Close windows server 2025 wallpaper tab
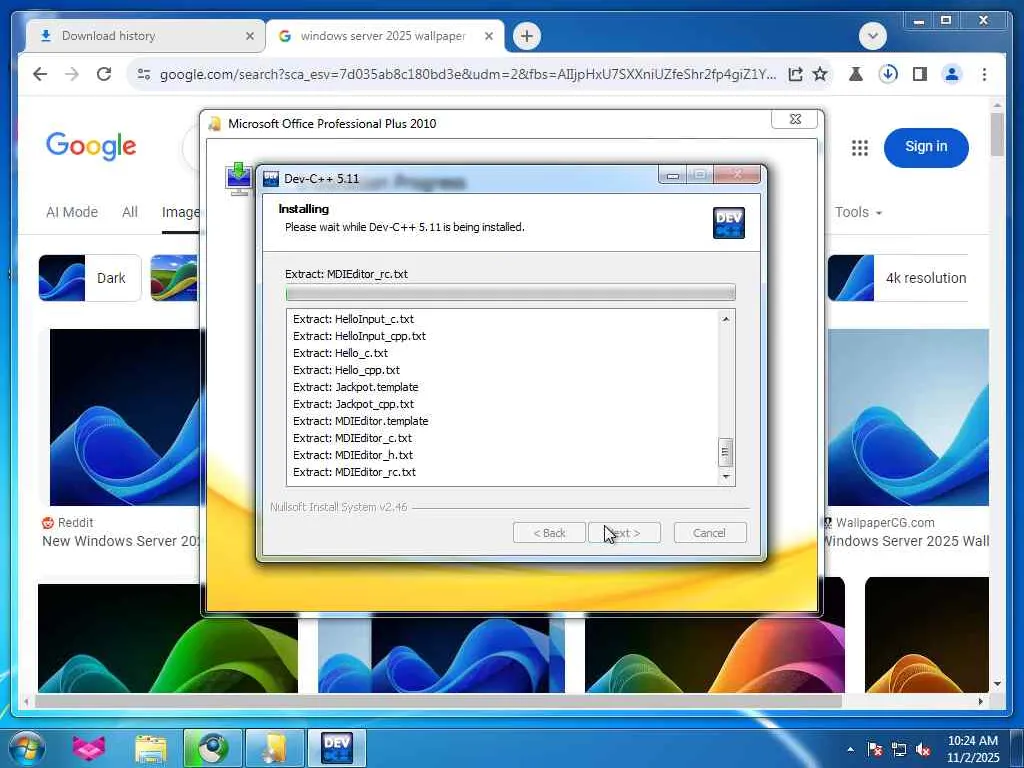 [x=488, y=37]
